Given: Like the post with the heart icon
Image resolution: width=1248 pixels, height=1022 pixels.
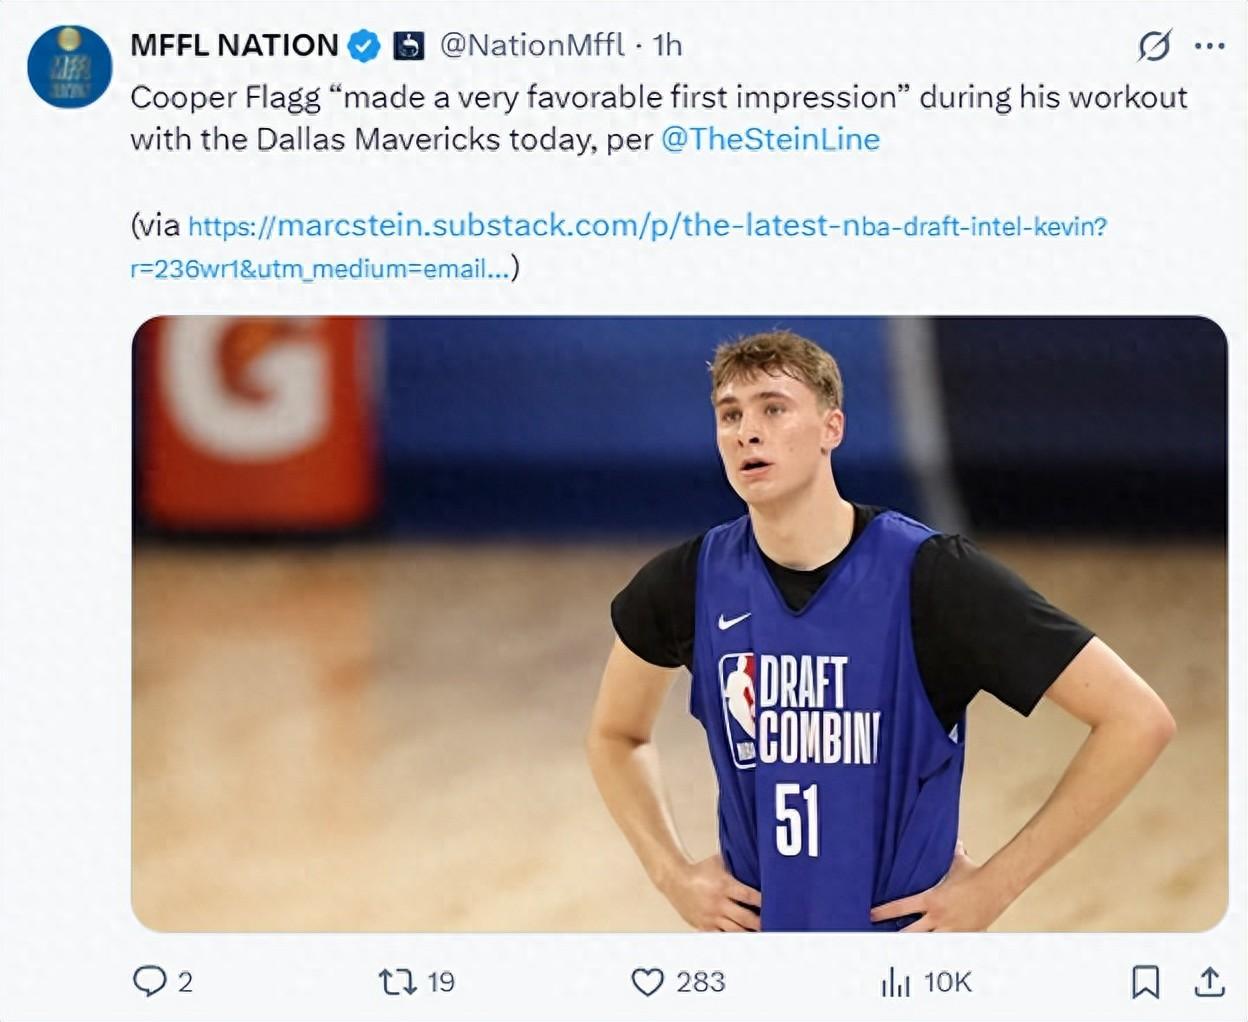Looking at the screenshot, I should coord(647,982).
